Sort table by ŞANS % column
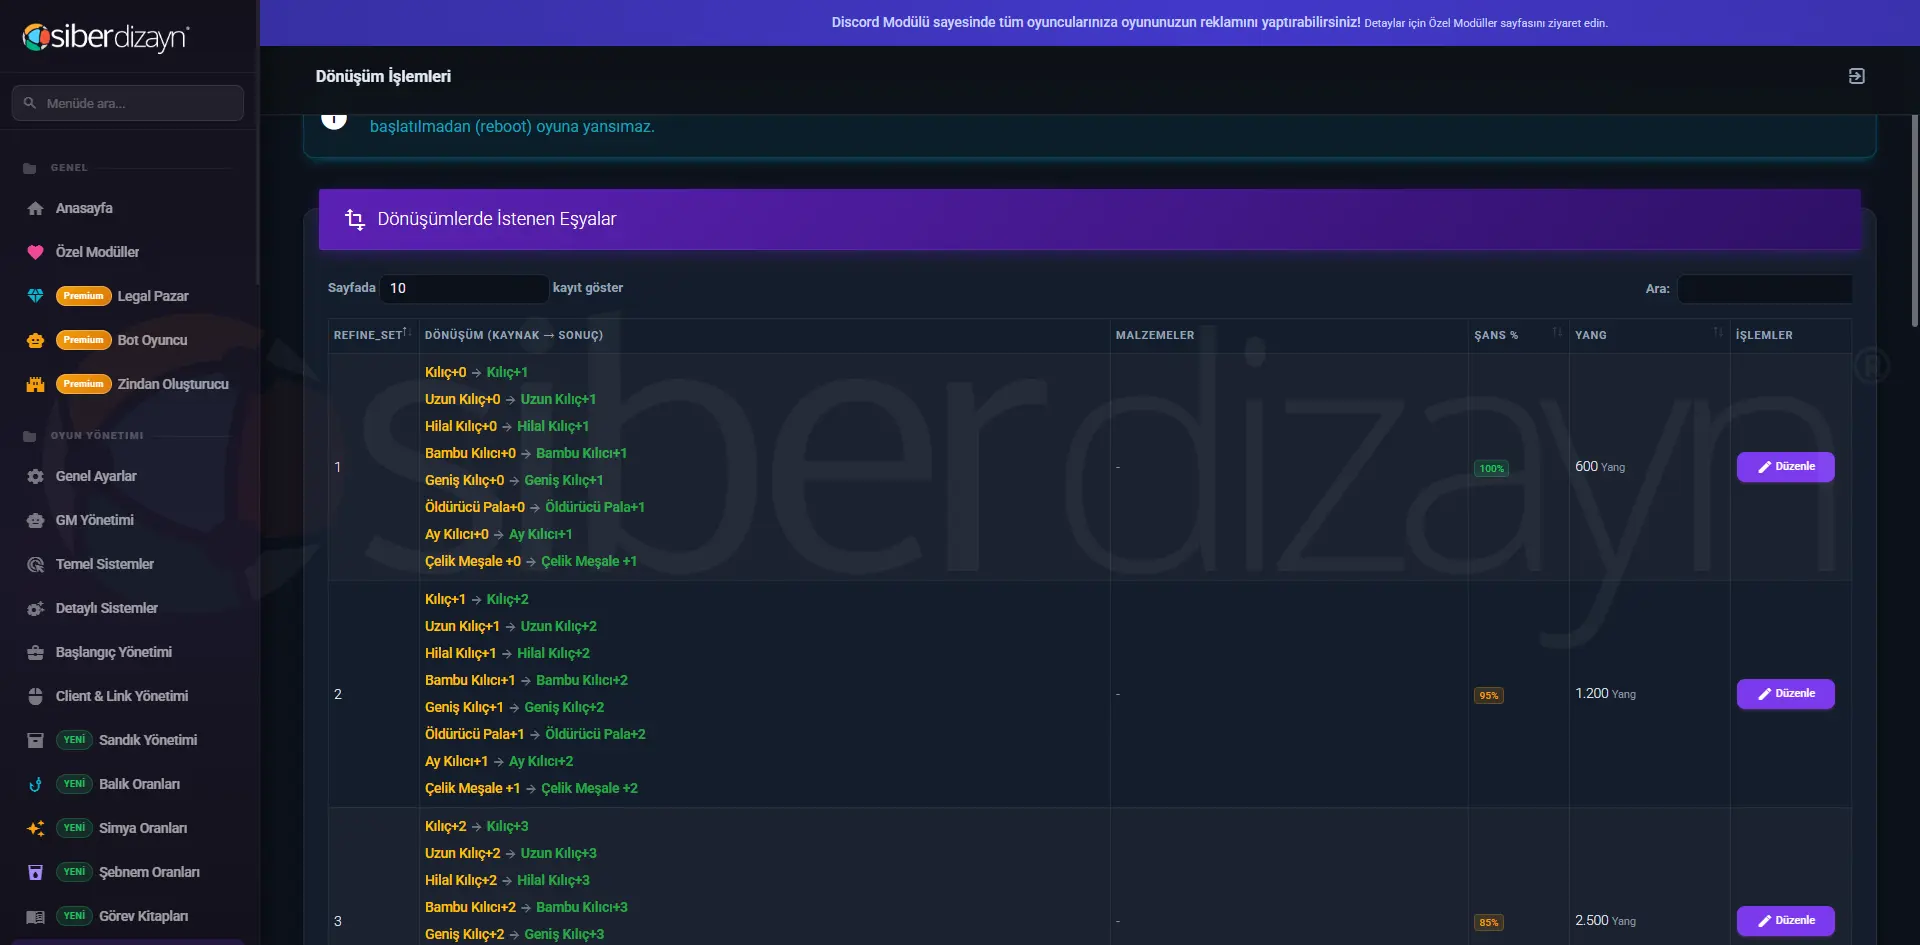The width and height of the screenshot is (1920, 945). pos(1518,335)
